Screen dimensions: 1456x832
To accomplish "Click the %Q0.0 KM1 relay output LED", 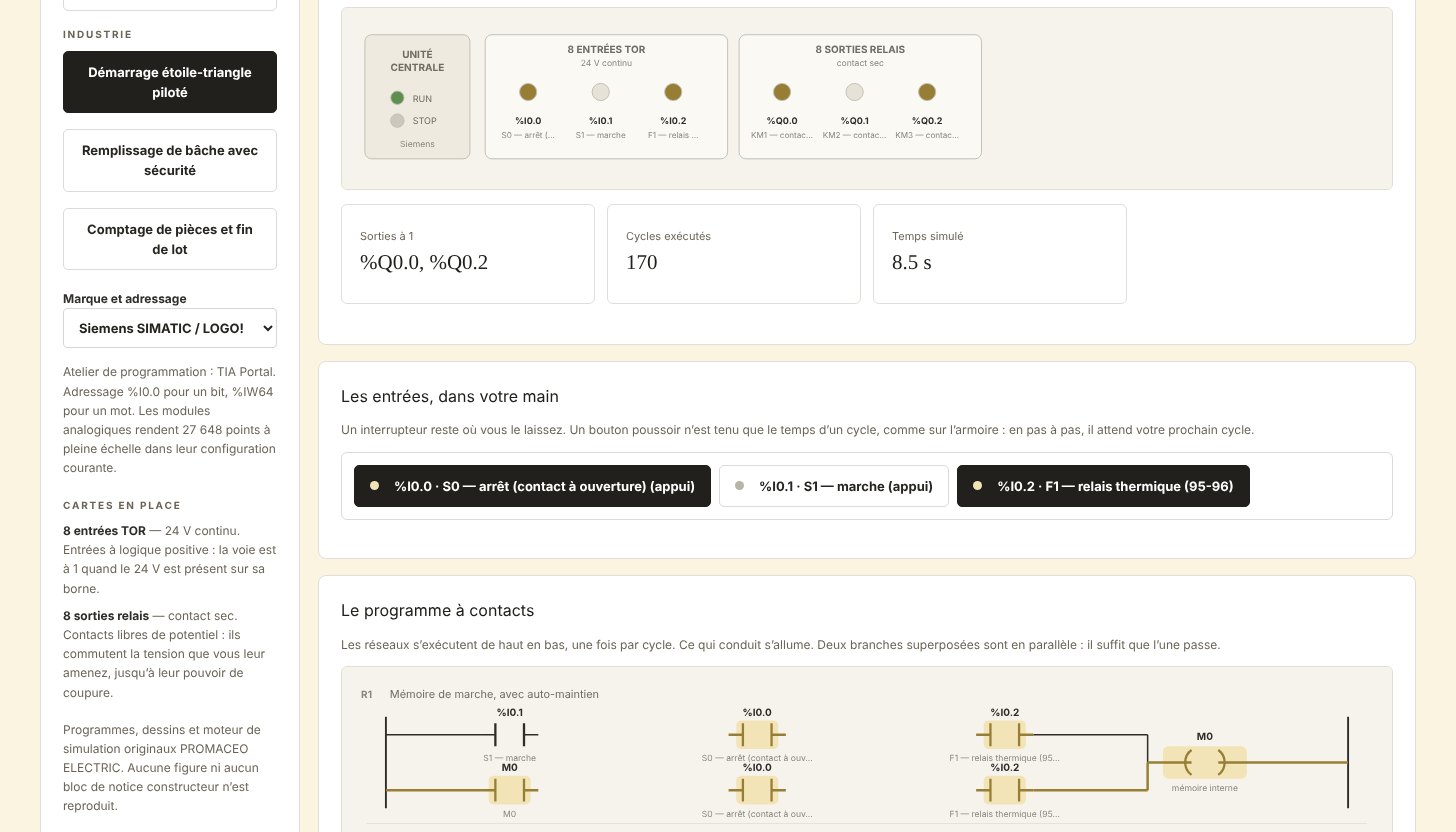I will 782,92.
